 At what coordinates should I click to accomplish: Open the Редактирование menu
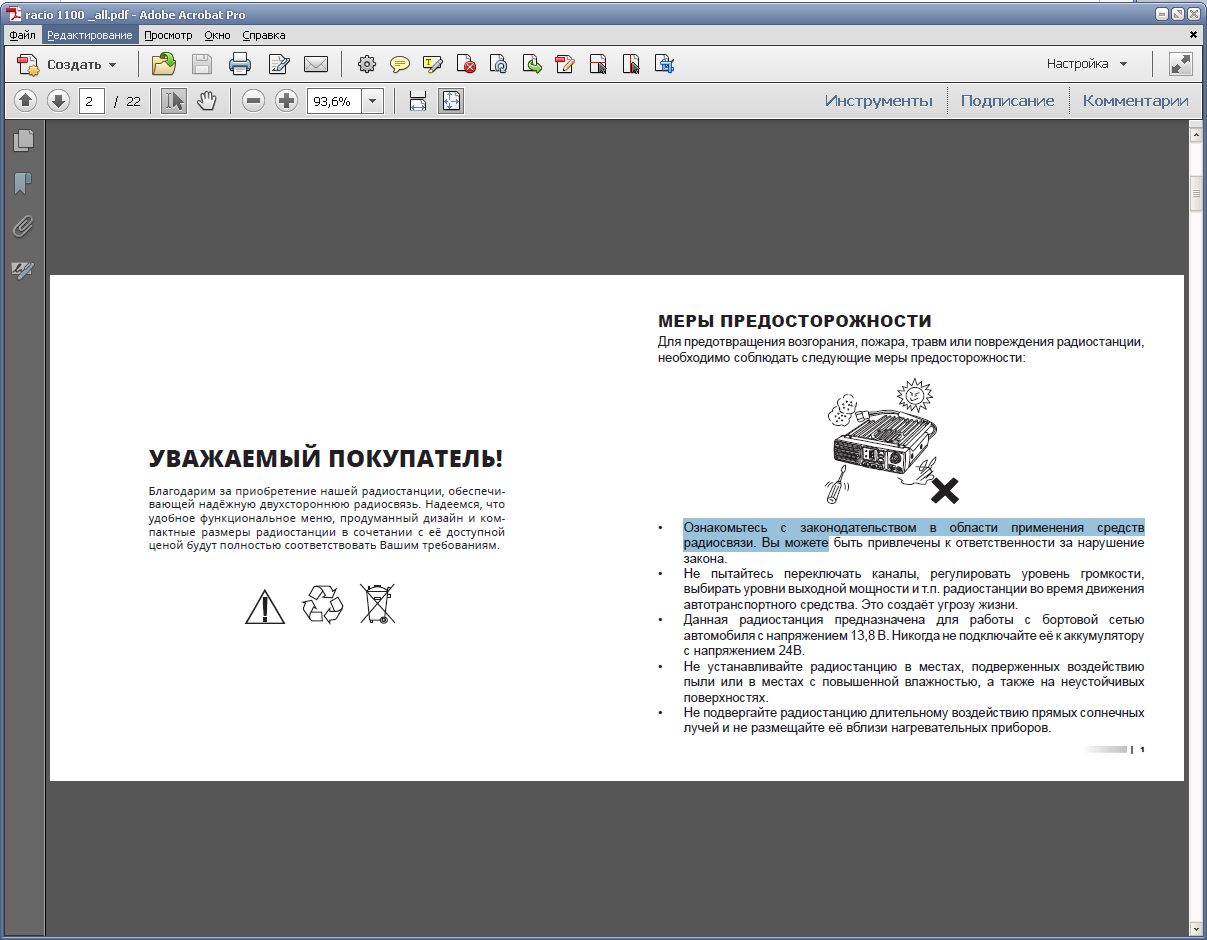(90, 35)
